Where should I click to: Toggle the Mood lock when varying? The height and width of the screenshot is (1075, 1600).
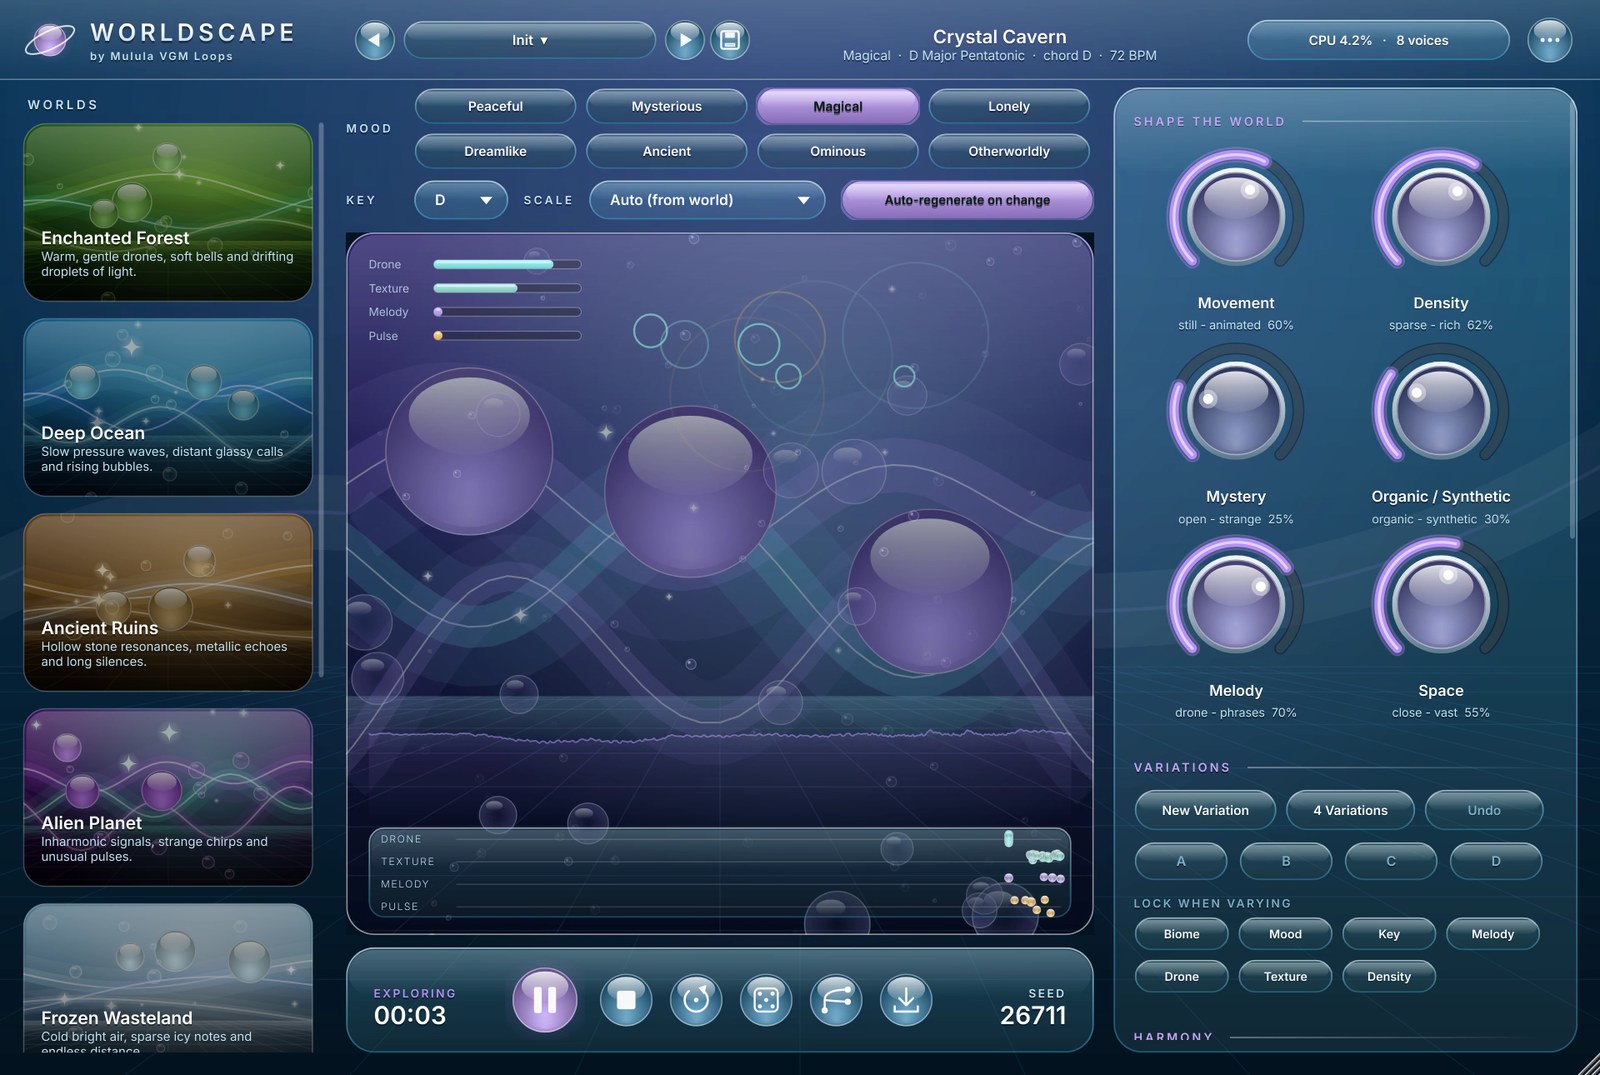tap(1285, 934)
